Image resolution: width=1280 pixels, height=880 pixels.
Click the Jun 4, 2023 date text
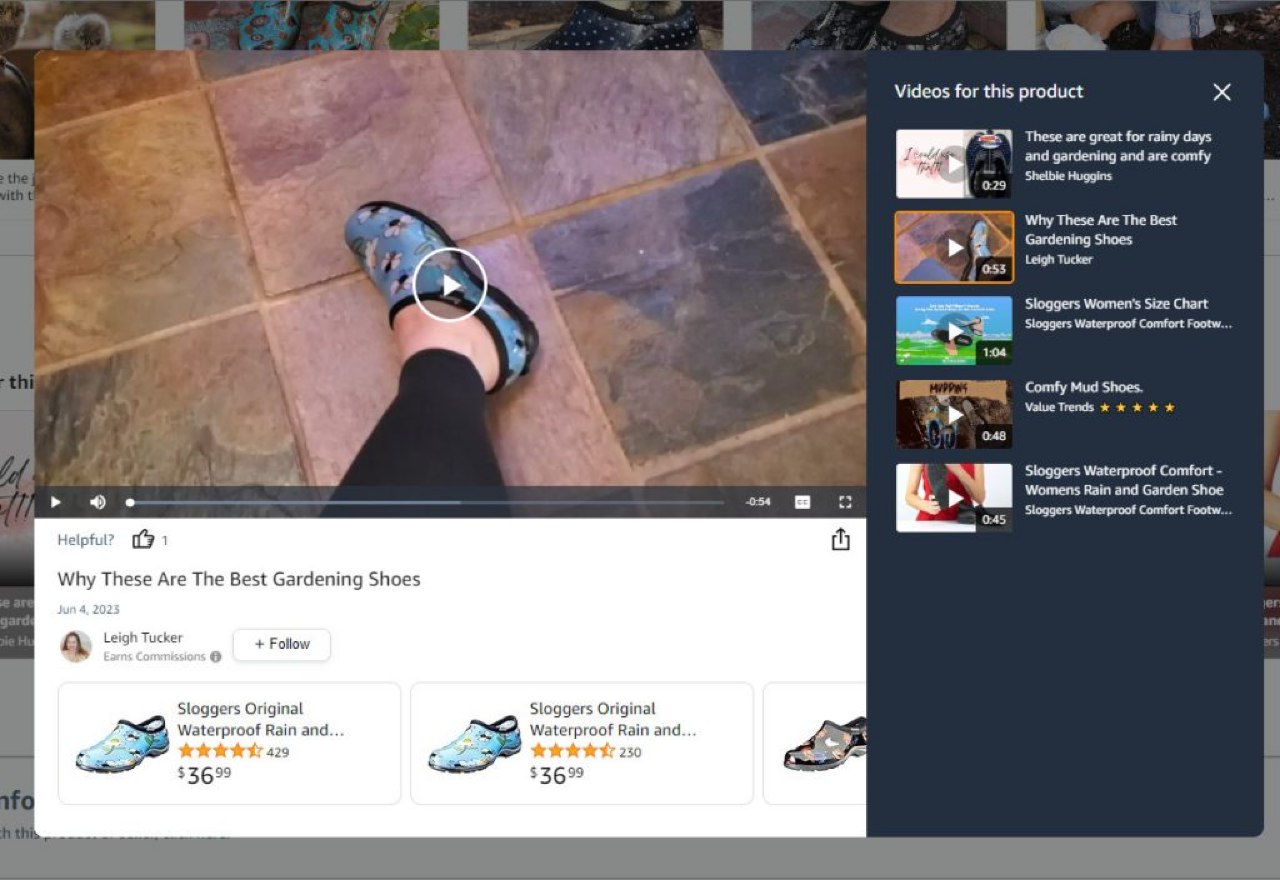tap(88, 609)
